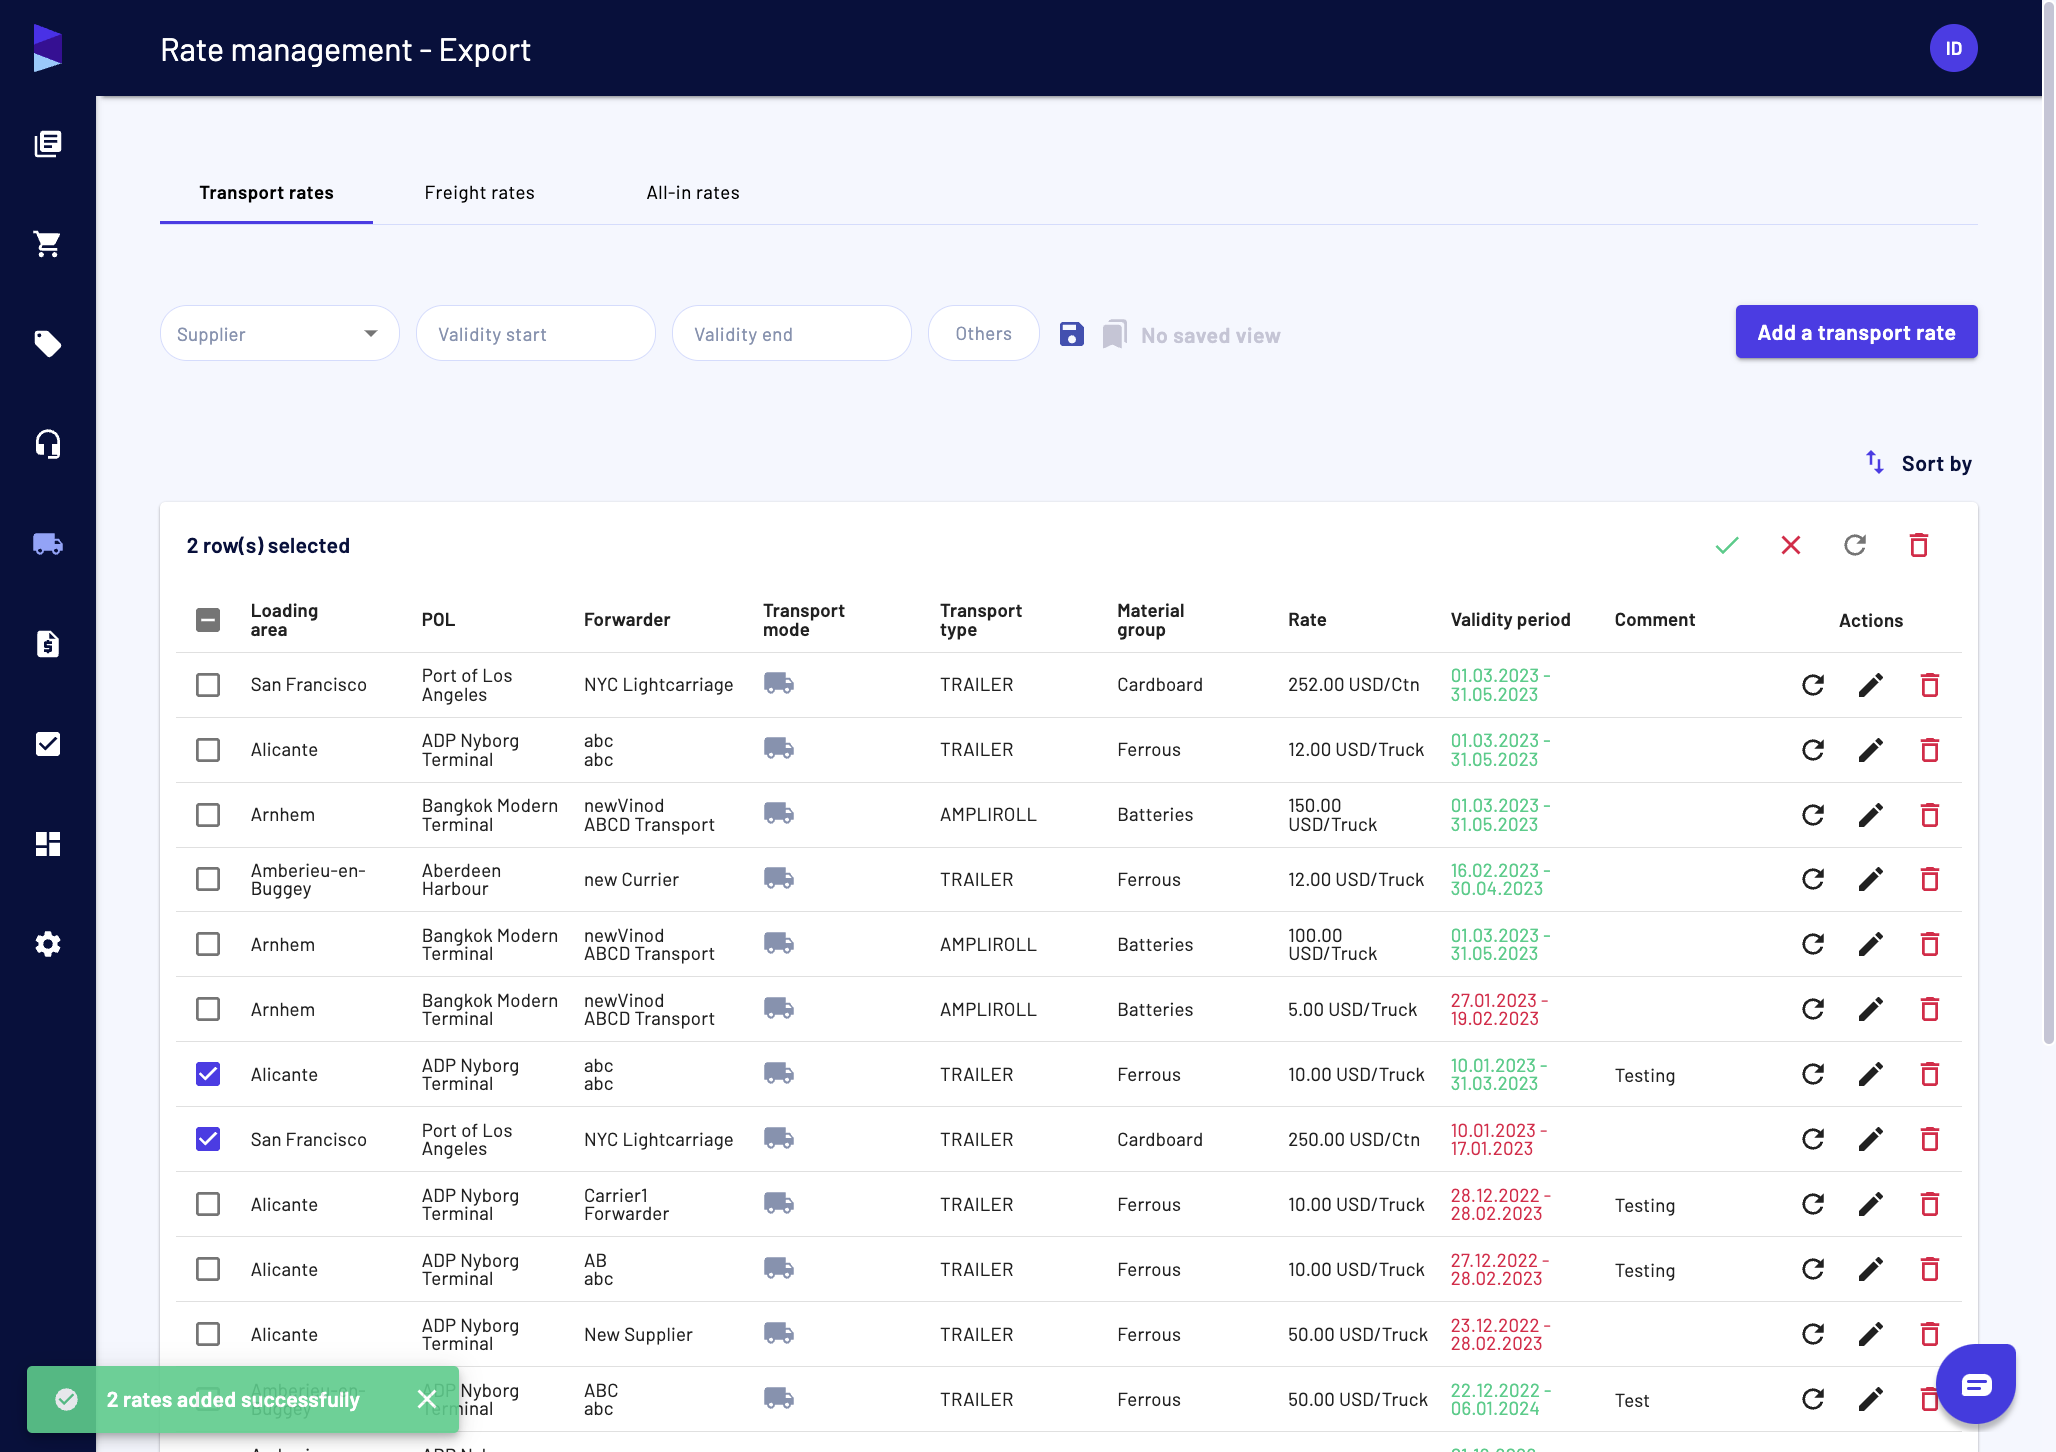Renew selected rows using the refresh icon
Image resolution: width=2056 pixels, height=1452 pixels.
pos(1855,545)
